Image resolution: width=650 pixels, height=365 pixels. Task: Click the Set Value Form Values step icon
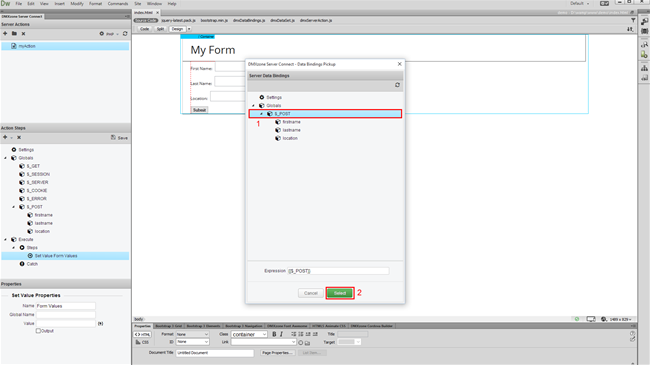click(x=30, y=256)
